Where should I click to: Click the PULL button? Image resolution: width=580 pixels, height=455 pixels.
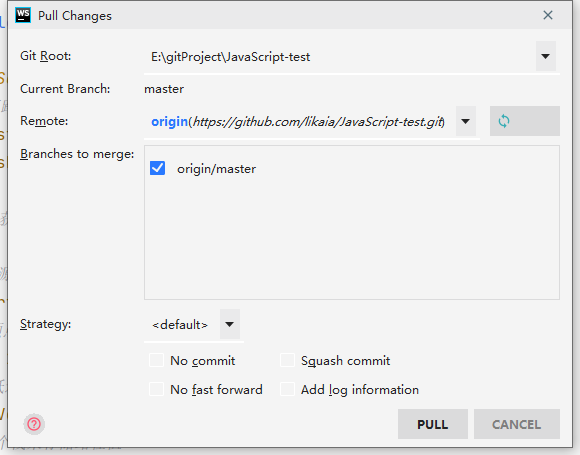pyautogui.click(x=433, y=424)
